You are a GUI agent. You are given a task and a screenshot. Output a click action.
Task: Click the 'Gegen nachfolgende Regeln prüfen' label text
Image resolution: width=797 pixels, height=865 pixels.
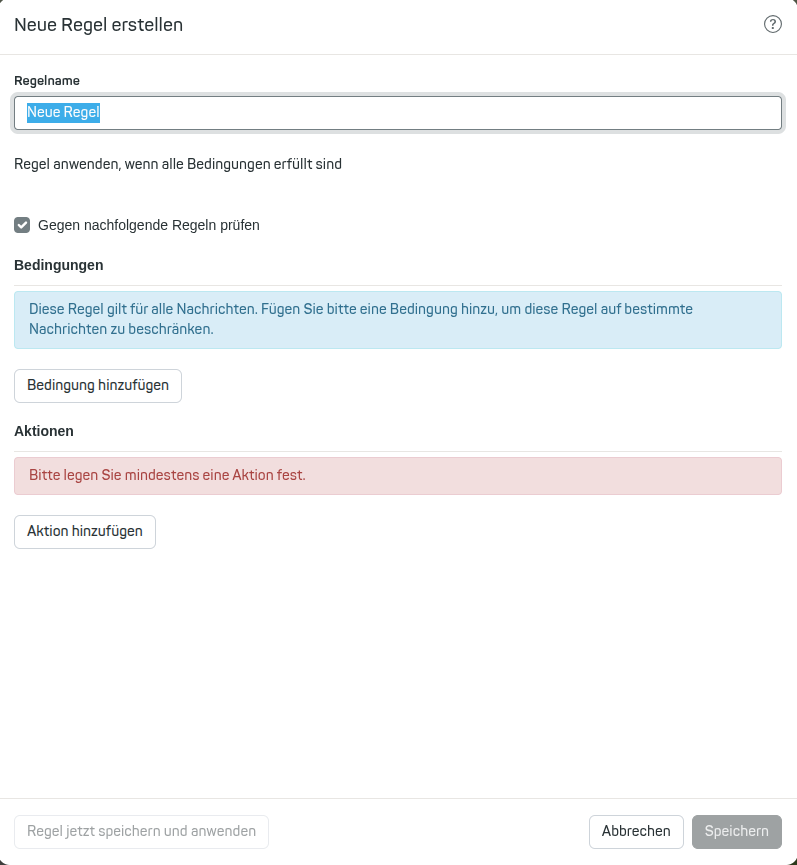(x=148, y=225)
